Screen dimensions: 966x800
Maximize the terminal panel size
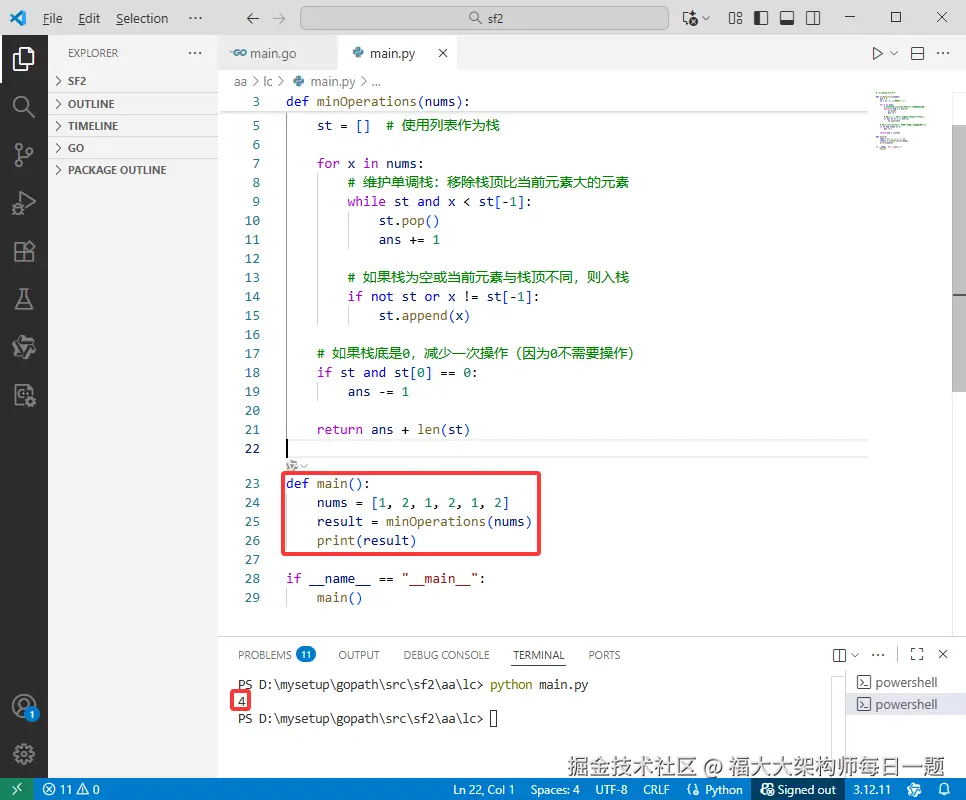(917, 654)
